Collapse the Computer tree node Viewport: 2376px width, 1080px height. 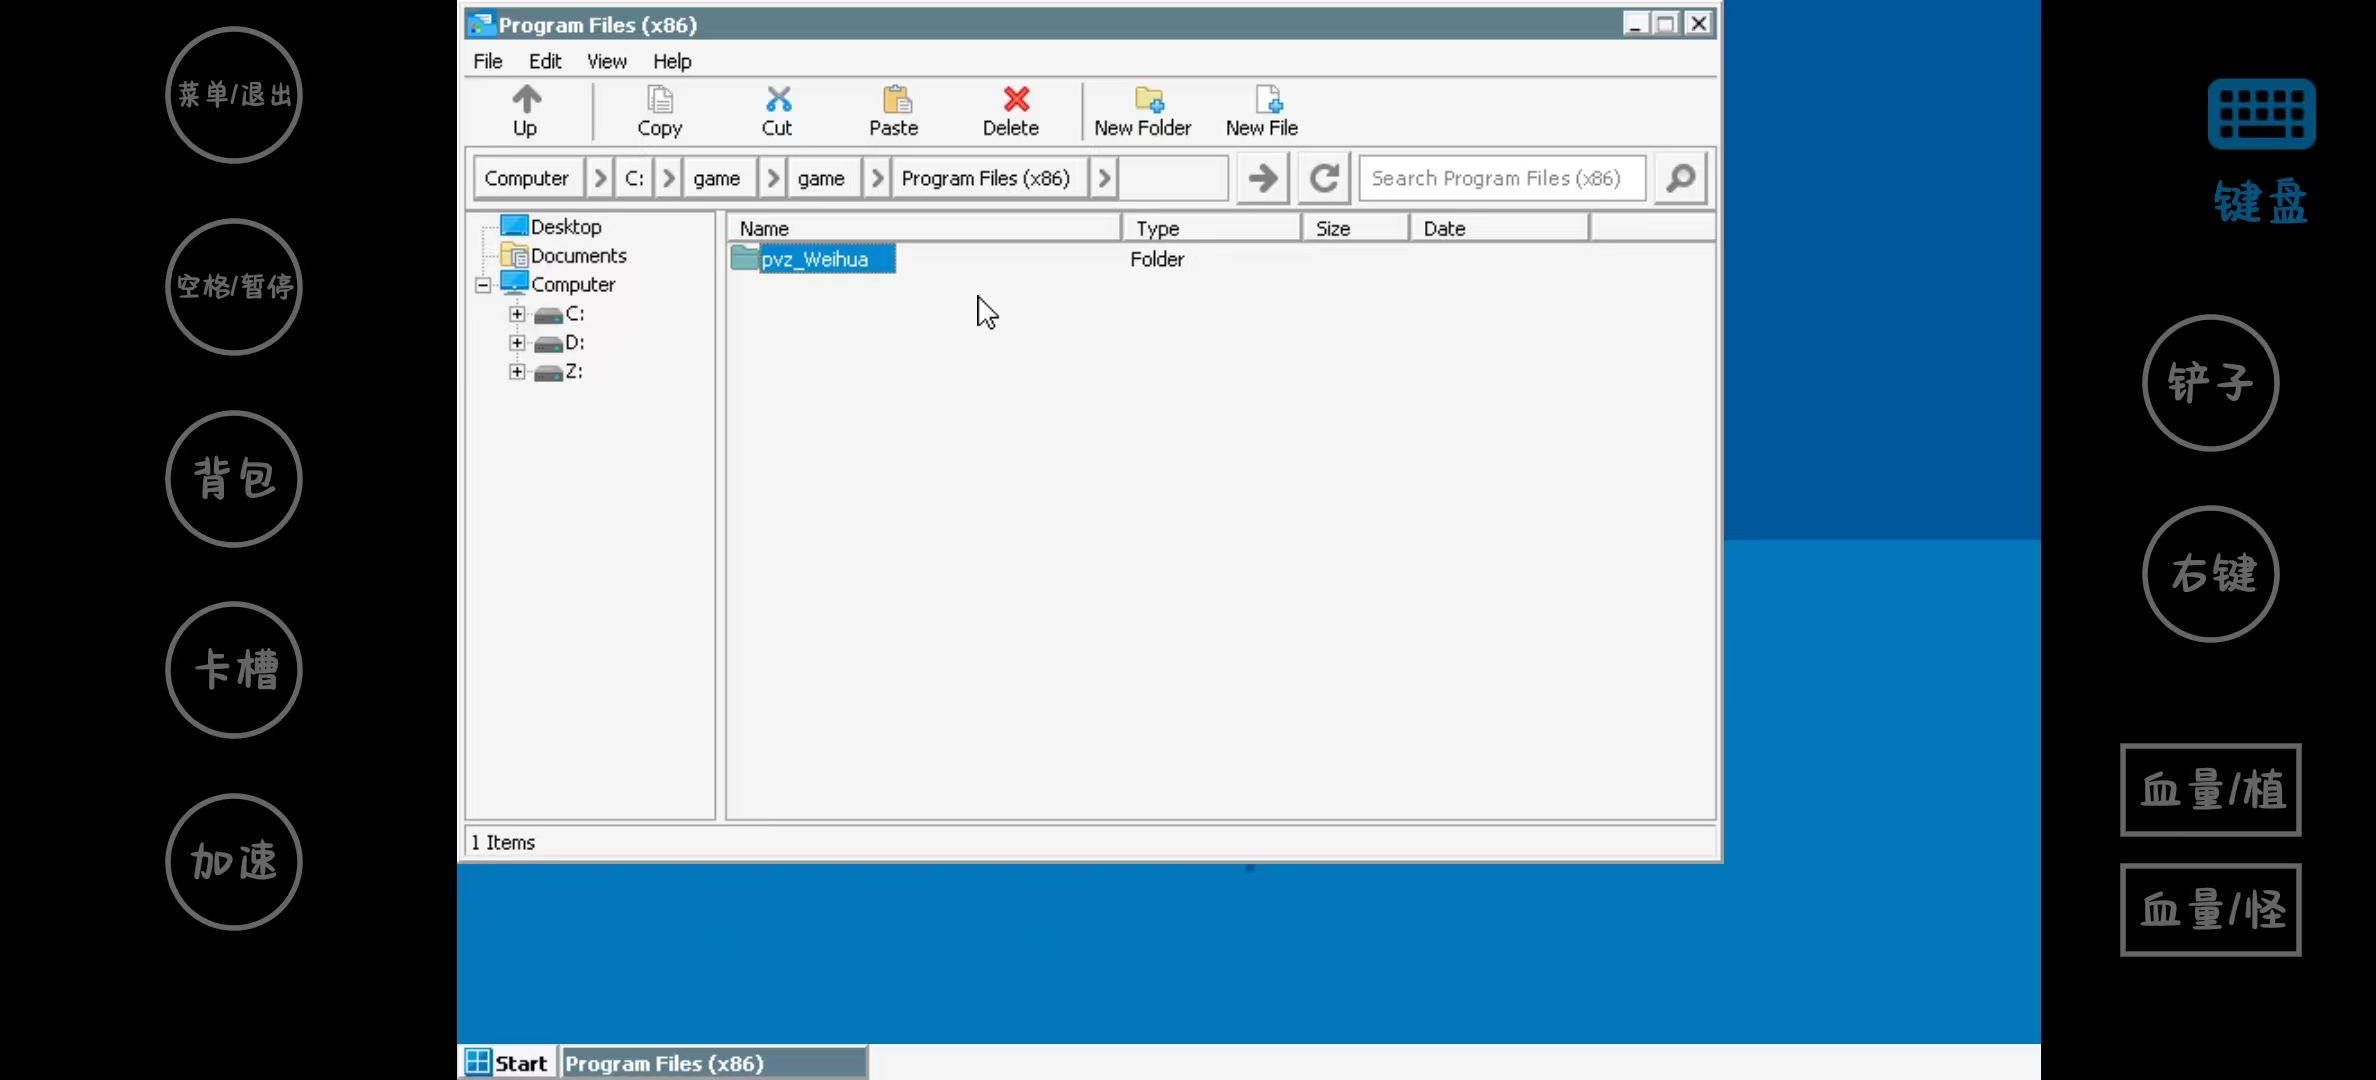[x=483, y=285]
